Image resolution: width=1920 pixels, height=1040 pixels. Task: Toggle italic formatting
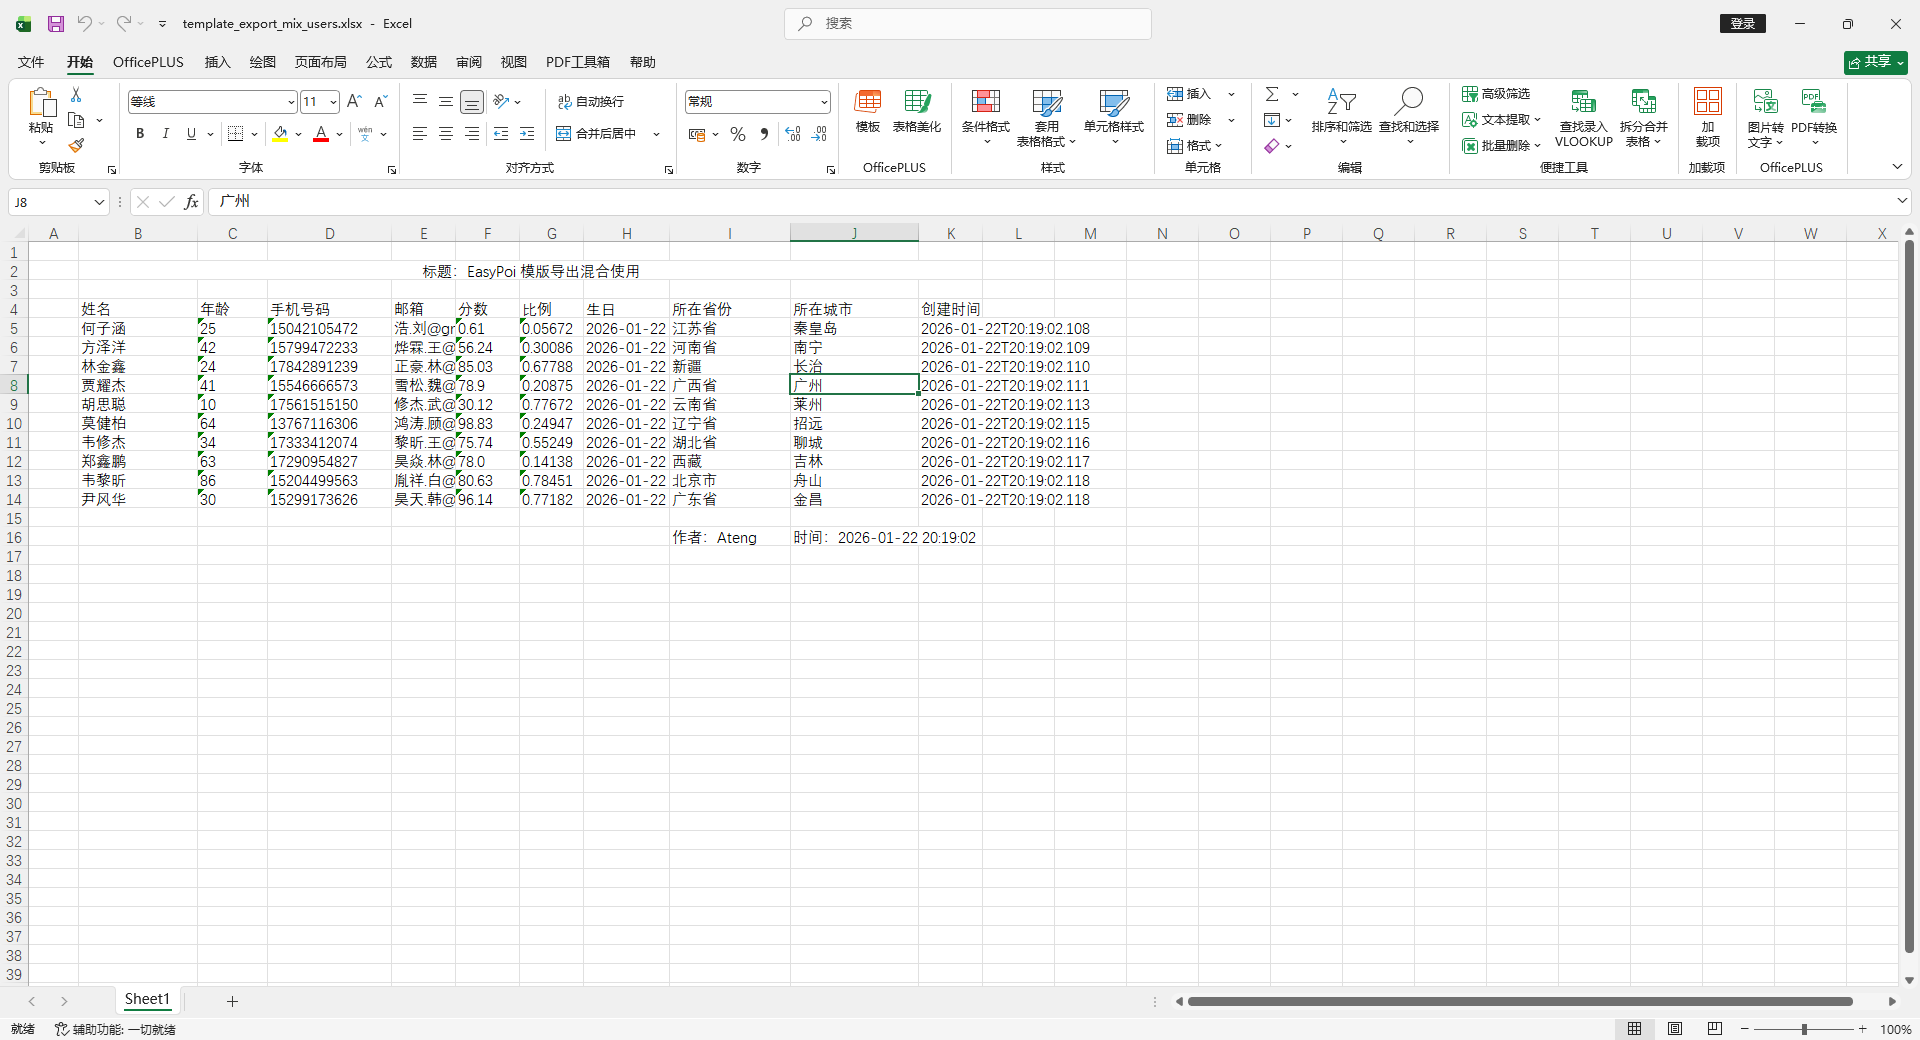[166, 134]
